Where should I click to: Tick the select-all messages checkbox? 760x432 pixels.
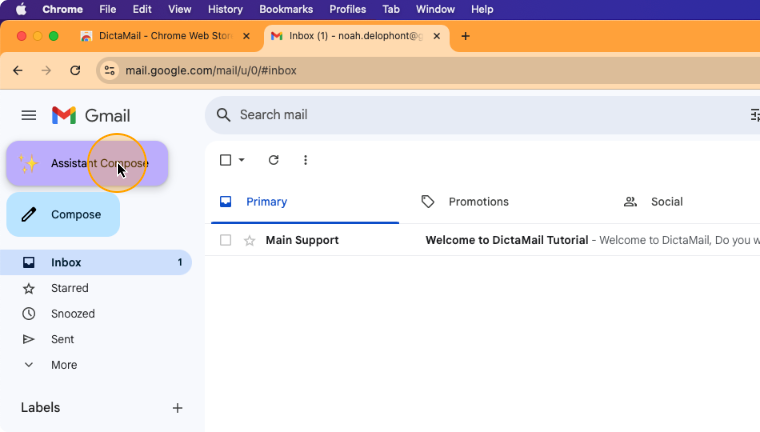225,160
